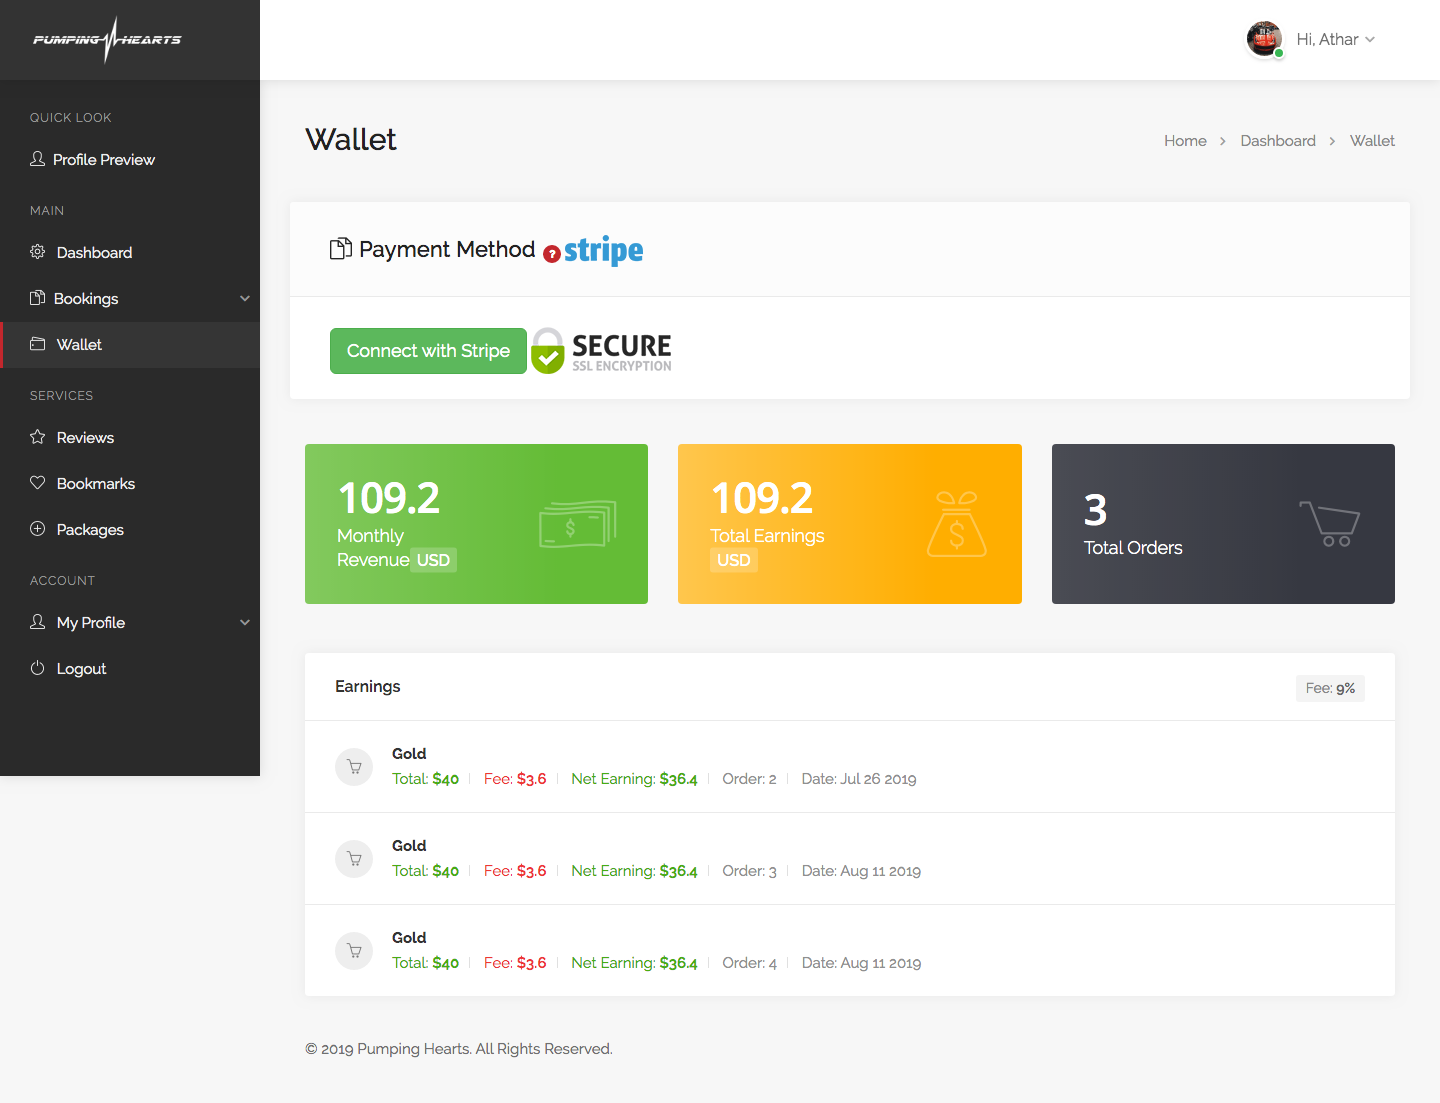Click the Wallet breadcrumb item
The height and width of the screenshot is (1103, 1440).
tap(1372, 141)
